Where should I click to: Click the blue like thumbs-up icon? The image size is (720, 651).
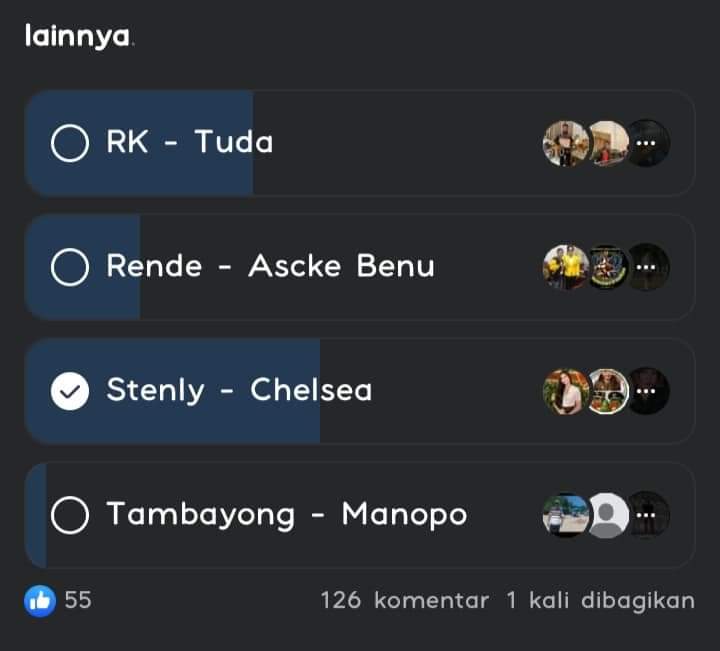coord(40,600)
